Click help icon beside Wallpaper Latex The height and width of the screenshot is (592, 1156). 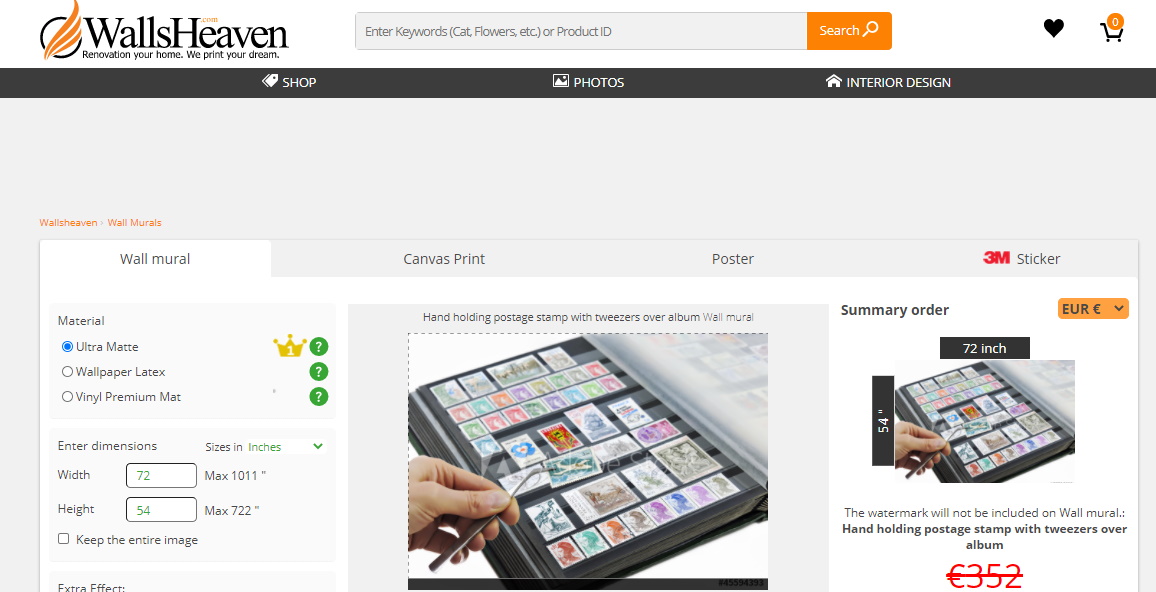tap(318, 372)
